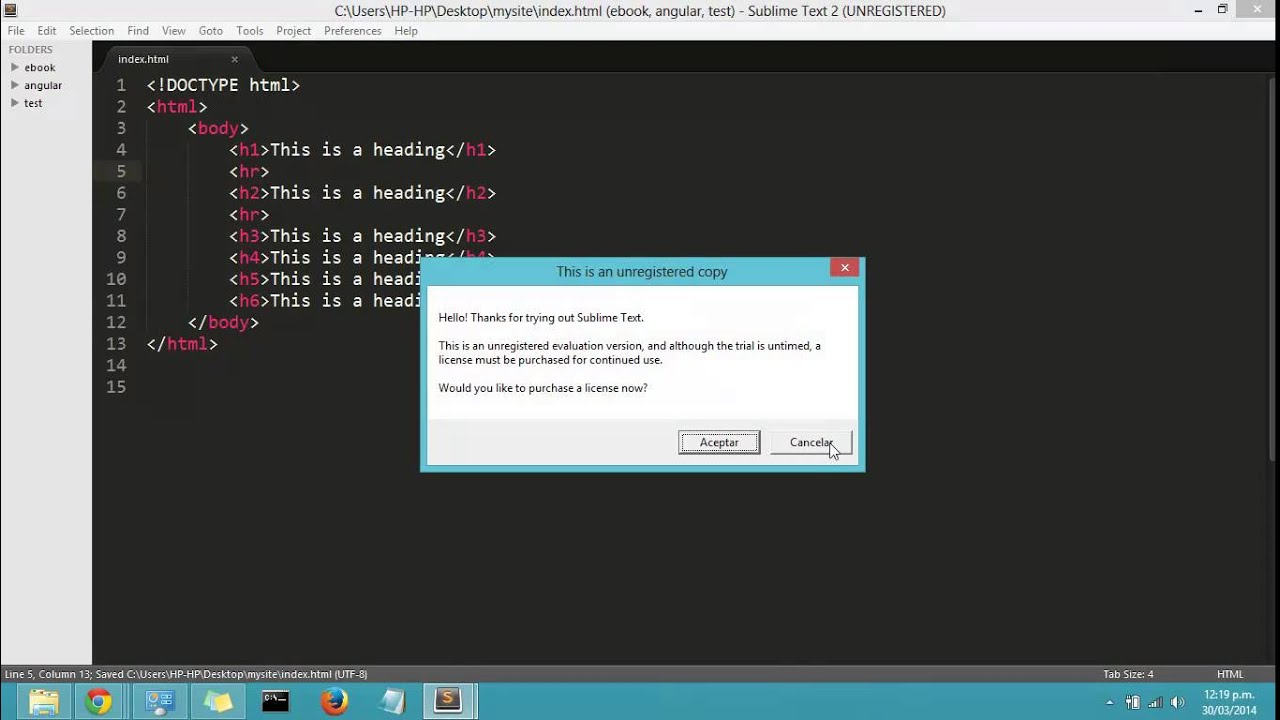Open the HTML syntax selector in status bar

point(1230,674)
